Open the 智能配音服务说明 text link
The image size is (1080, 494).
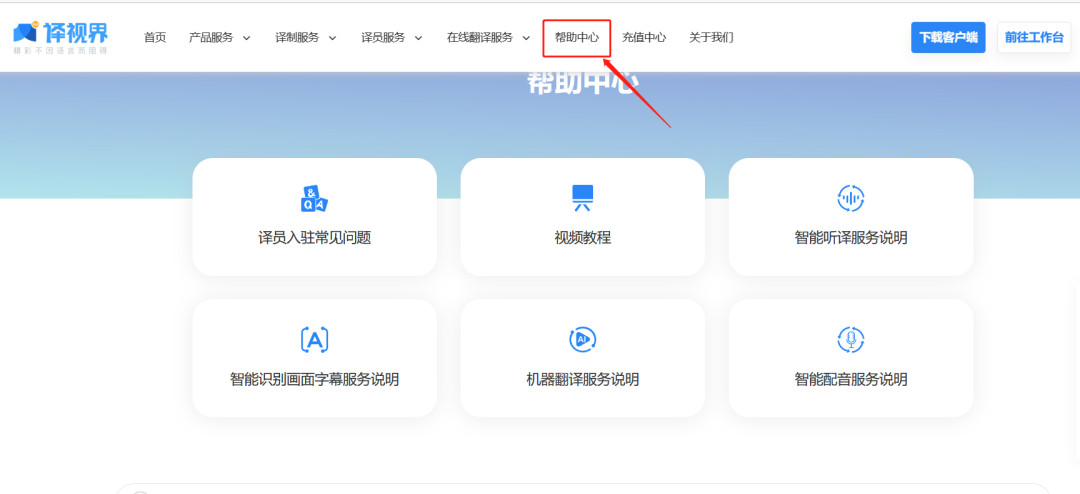(x=851, y=380)
